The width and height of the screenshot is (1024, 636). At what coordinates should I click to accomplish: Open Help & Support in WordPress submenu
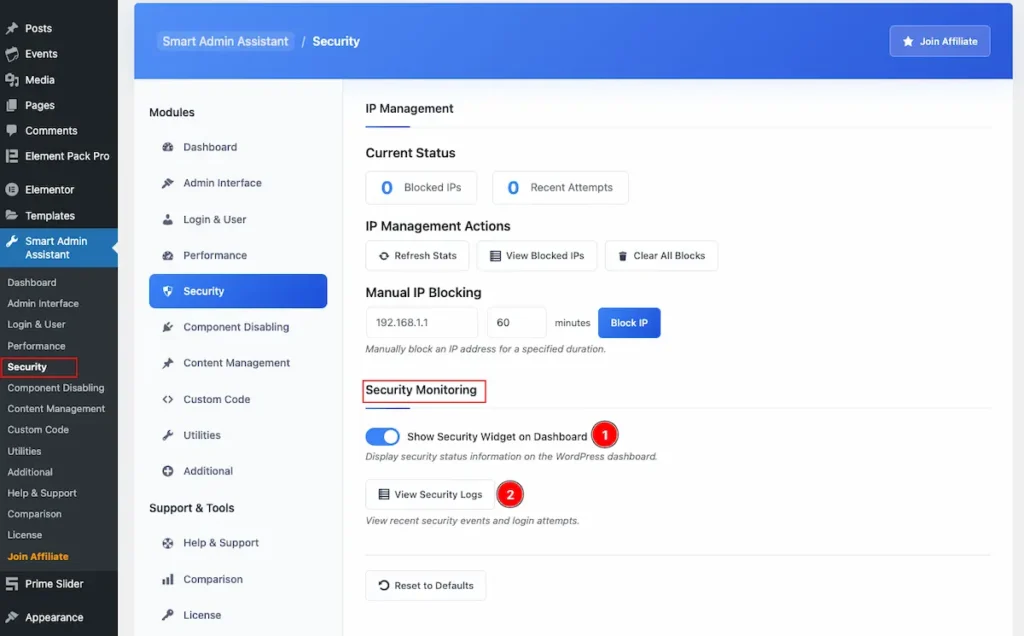[x=42, y=493]
